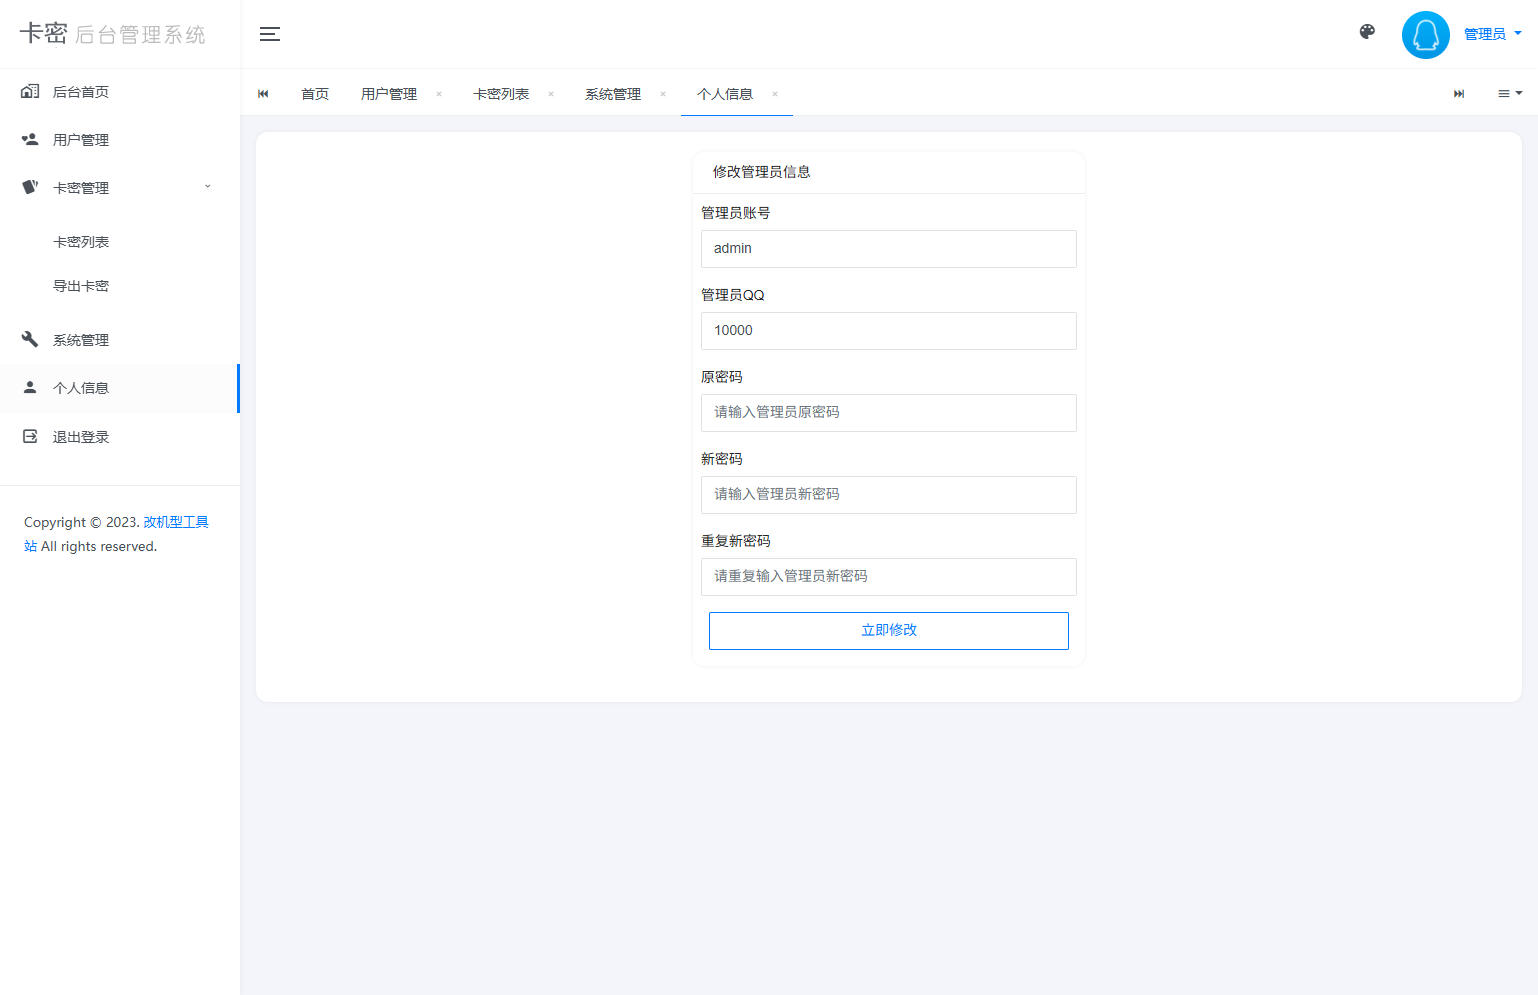Focus the 管理员账号 field containing admin
Image resolution: width=1538 pixels, height=995 pixels.
(x=889, y=249)
